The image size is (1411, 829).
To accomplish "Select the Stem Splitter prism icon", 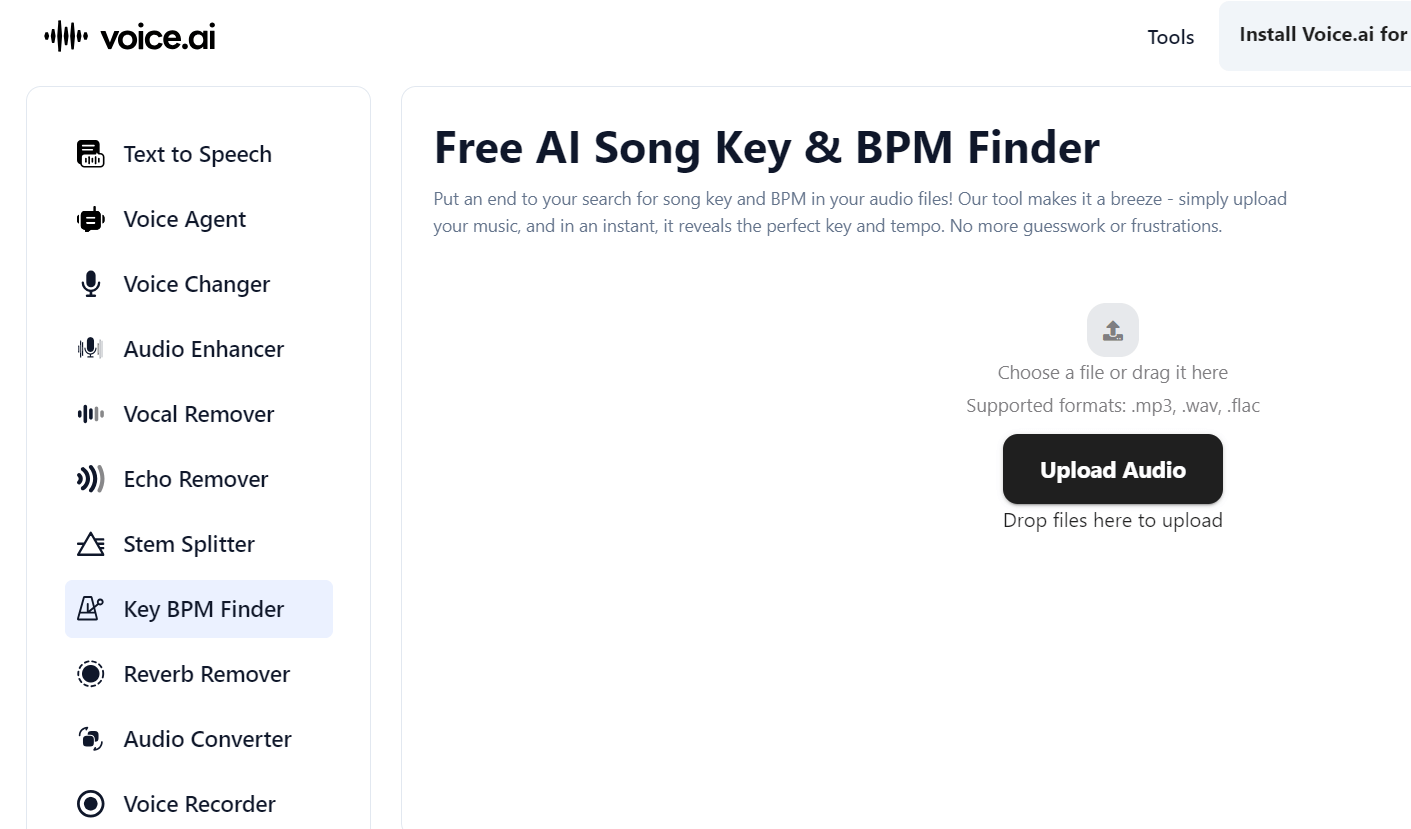I will [x=91, y=544].
